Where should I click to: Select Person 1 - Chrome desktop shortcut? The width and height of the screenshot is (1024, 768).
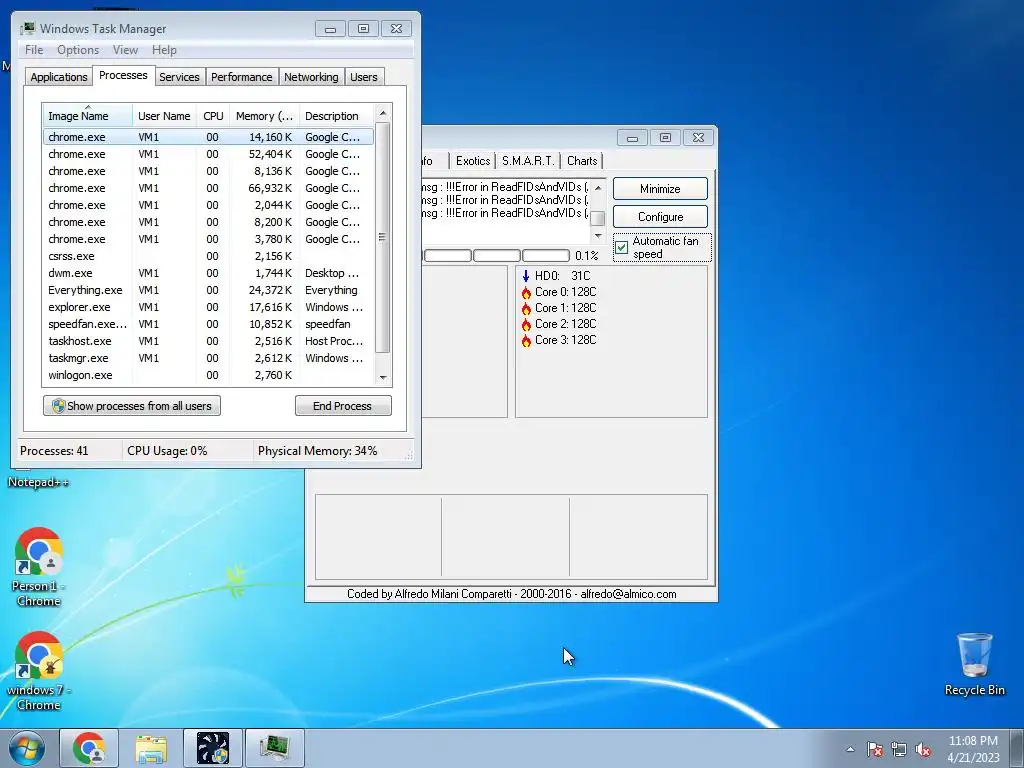click(39, 567)
